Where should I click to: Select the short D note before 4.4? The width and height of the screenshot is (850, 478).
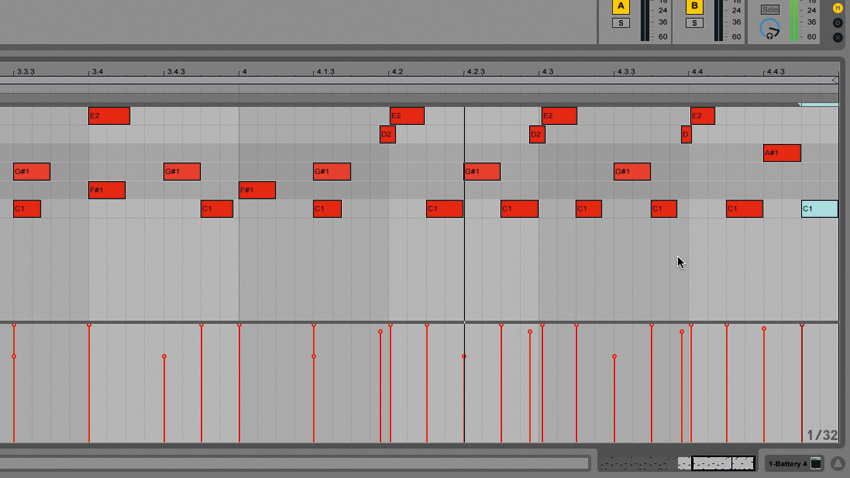pyautogui.click(x=686, y=134)
